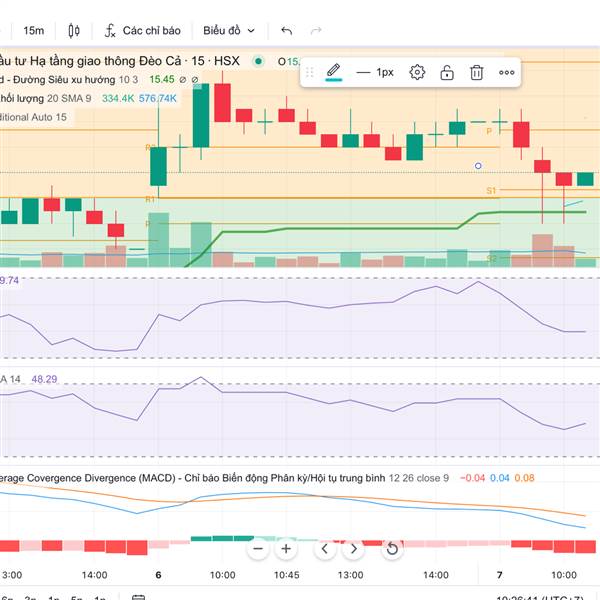Click the indicator value 48.29
The width and height of the screenshot is (600, 600).
point(44,379)
